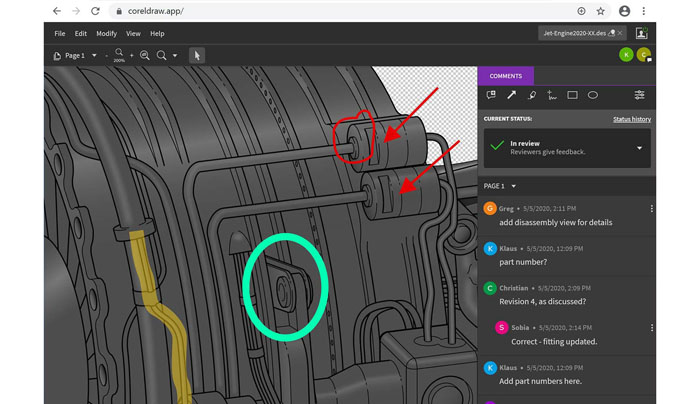
Task: Switch to the COMMENTS tab
Action: point(506,75)
